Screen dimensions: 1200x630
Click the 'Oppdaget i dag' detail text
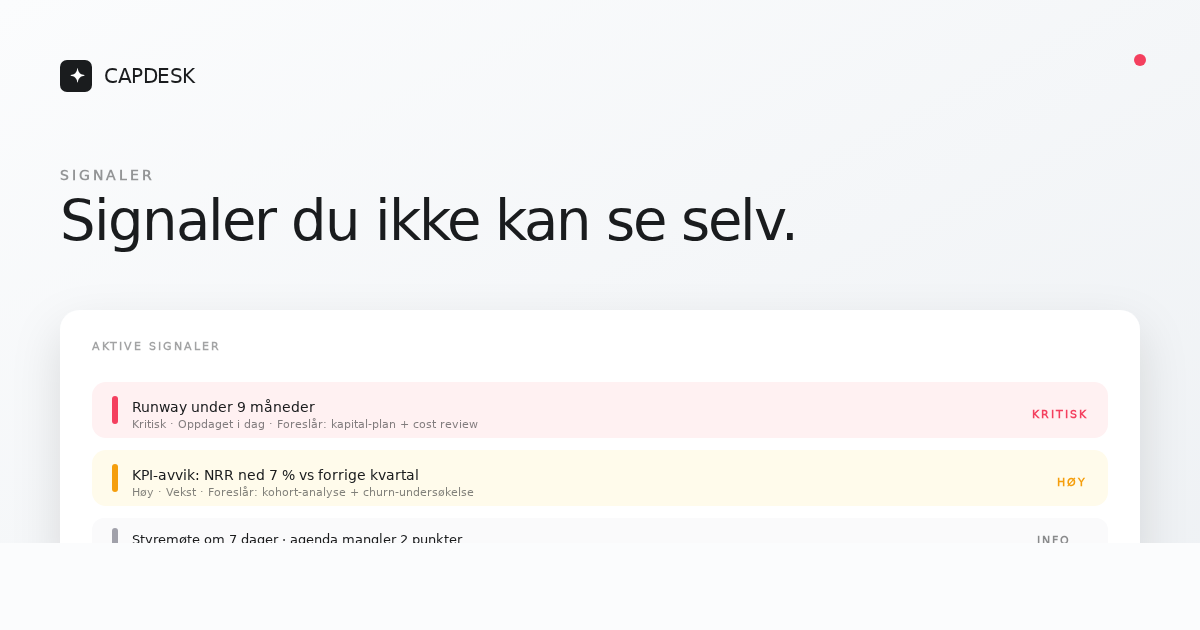tap(221, 424)
